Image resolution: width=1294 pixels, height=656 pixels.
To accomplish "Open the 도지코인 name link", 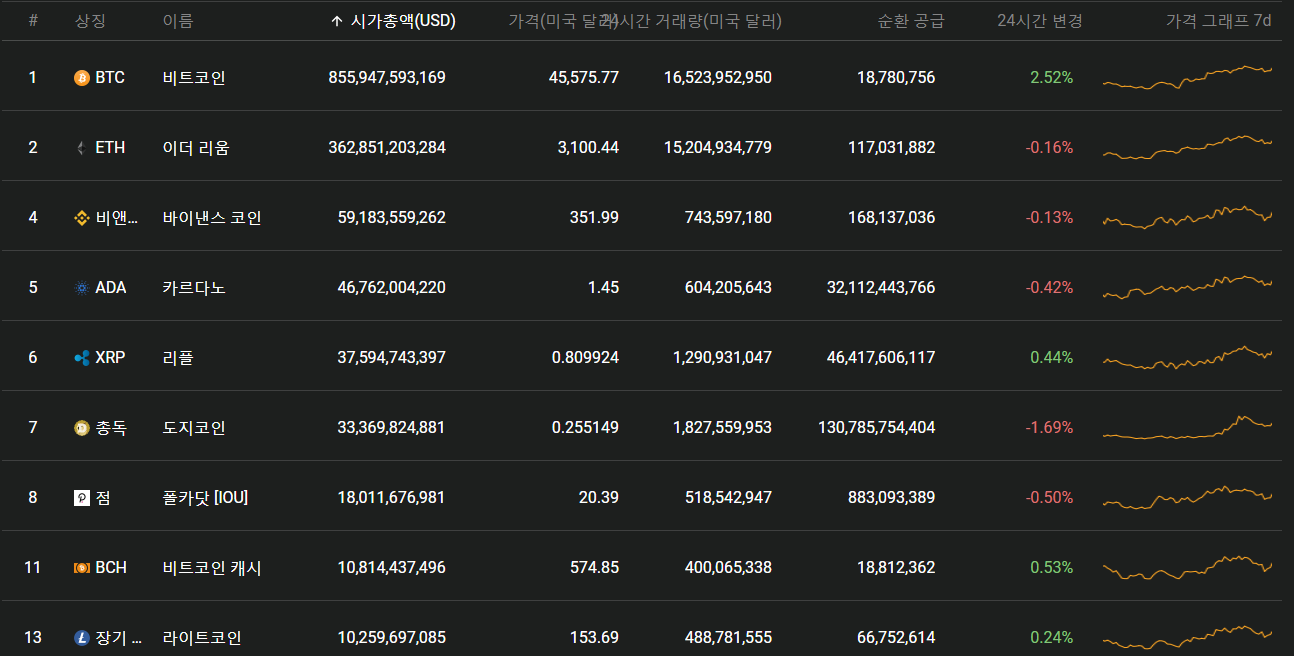I will (194, 427).
